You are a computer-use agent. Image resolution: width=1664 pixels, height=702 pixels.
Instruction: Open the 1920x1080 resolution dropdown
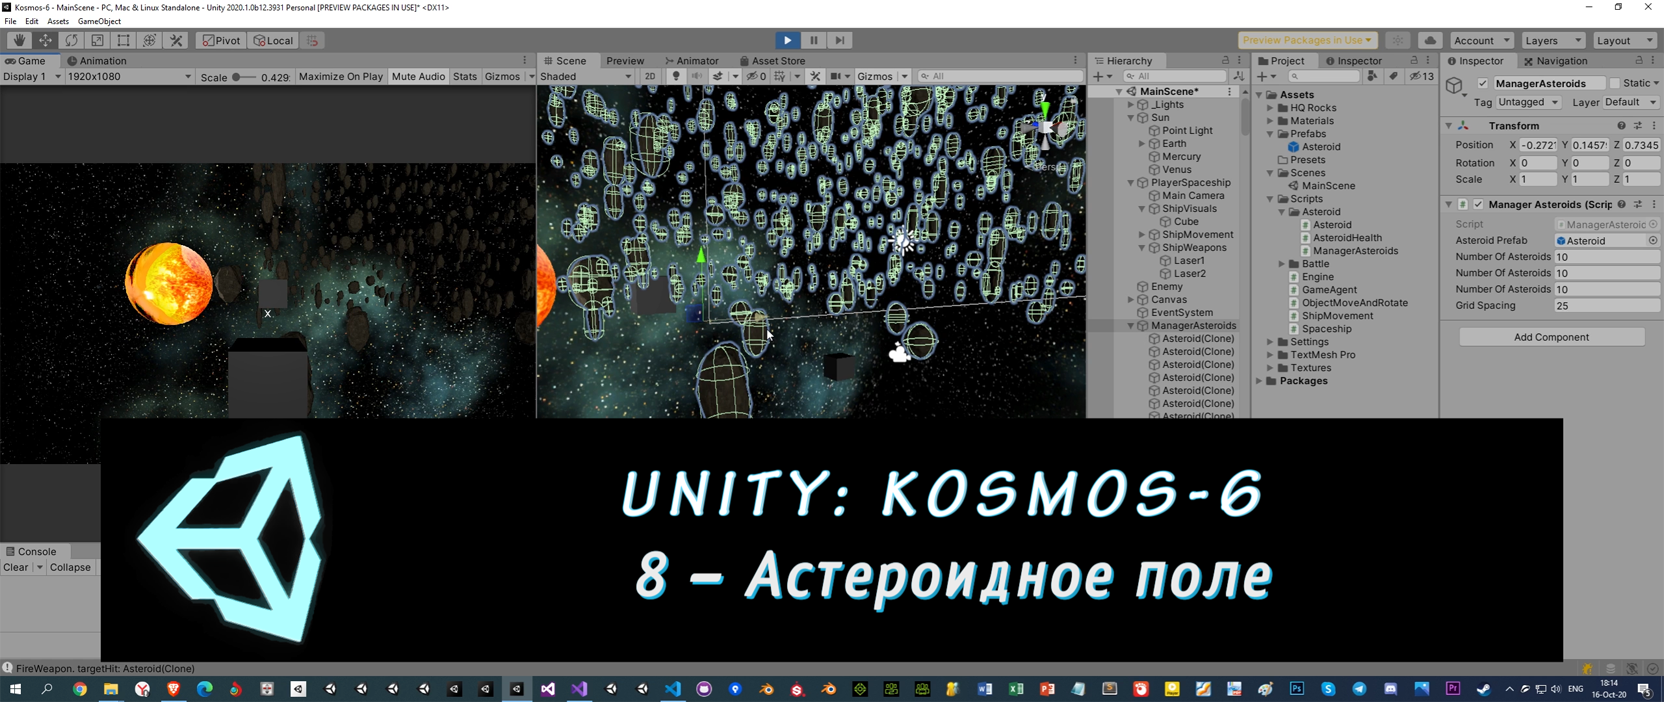[129, 77]
